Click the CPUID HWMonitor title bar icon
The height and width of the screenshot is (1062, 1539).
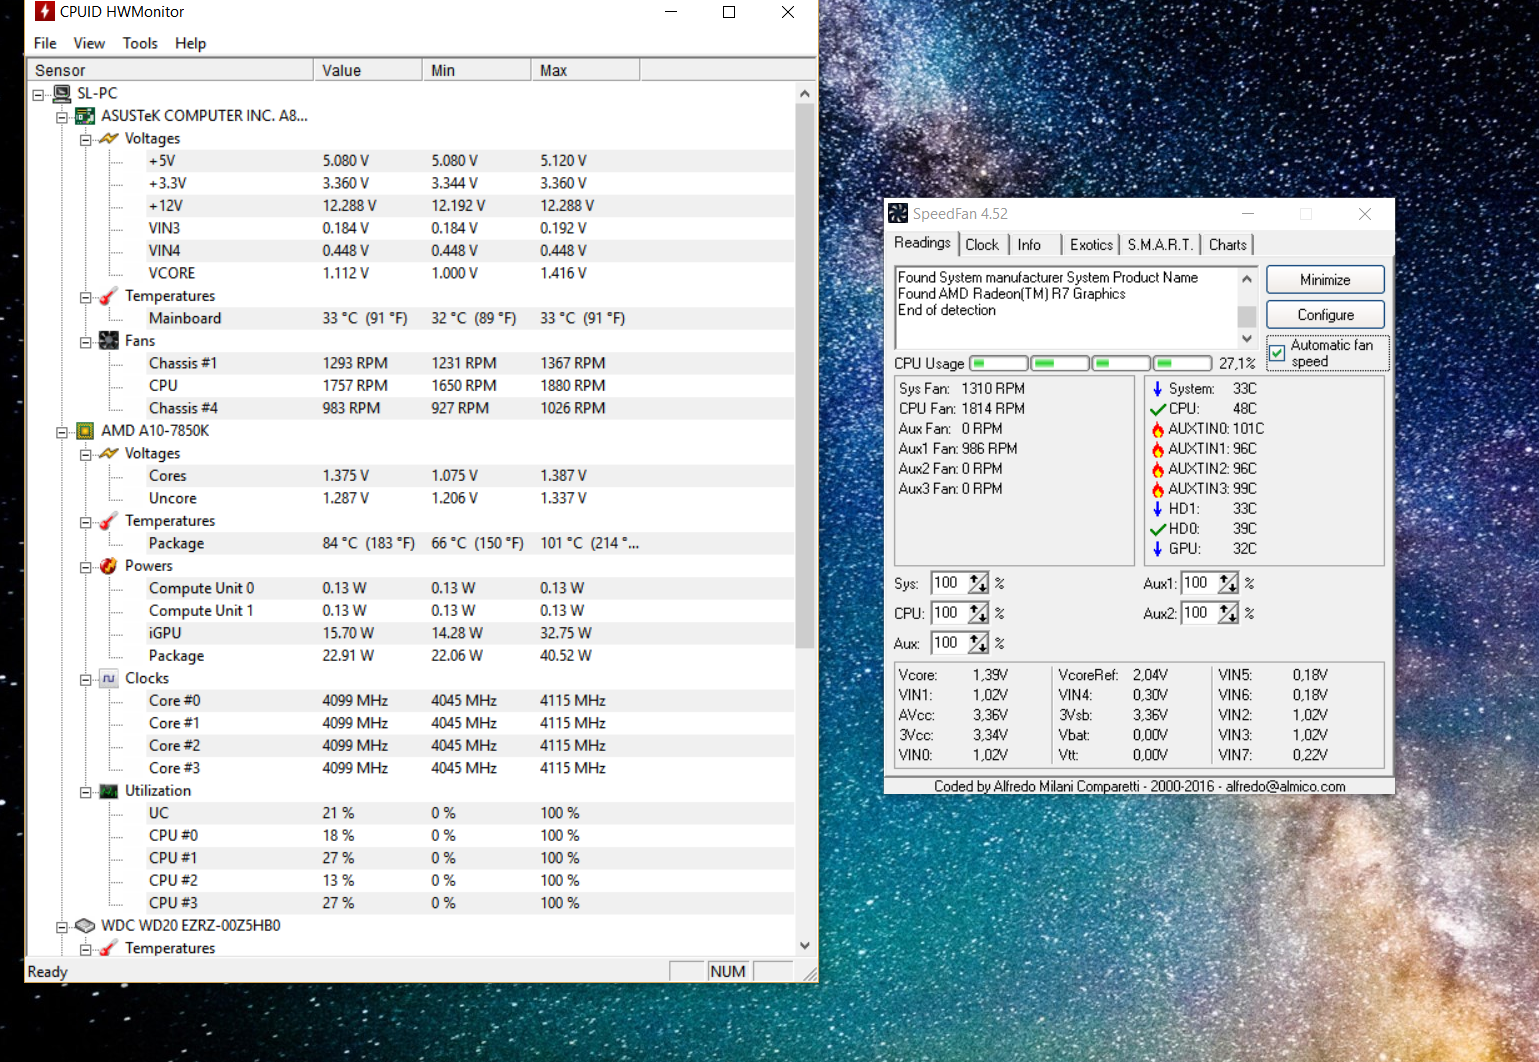(45, 12)
